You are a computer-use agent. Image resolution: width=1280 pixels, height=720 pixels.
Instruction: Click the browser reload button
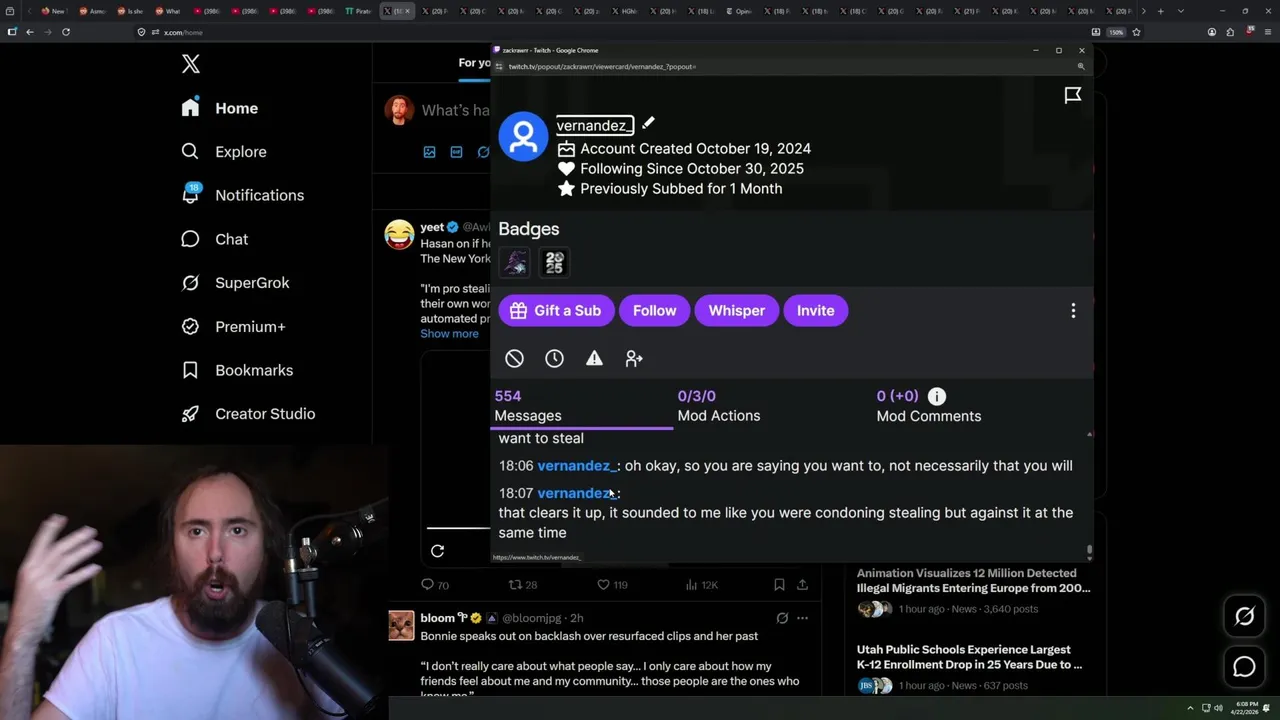(66, 32)
